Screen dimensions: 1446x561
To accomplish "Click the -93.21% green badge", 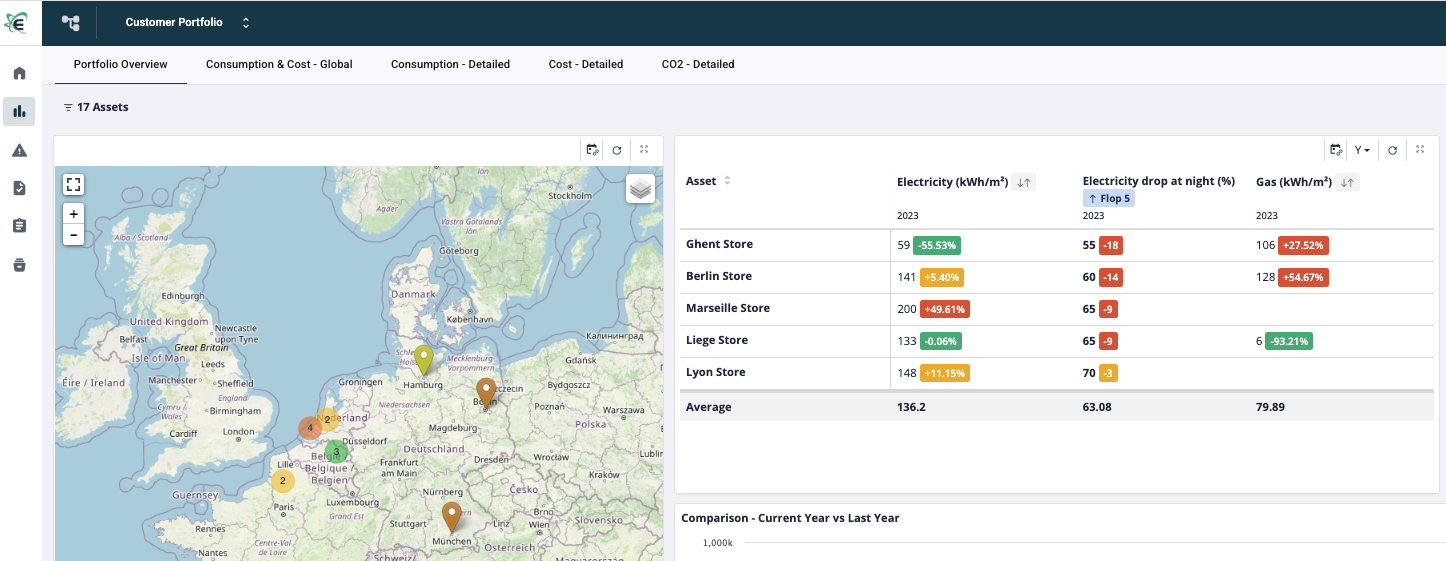I will [x=1288, y=341].
